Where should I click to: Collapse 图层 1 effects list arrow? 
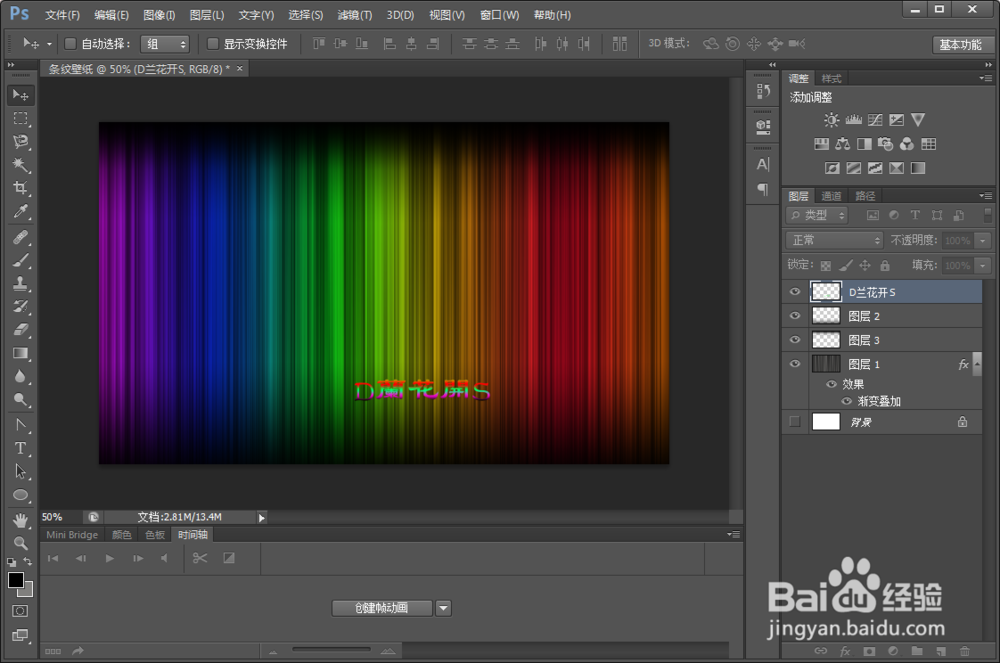977,363
